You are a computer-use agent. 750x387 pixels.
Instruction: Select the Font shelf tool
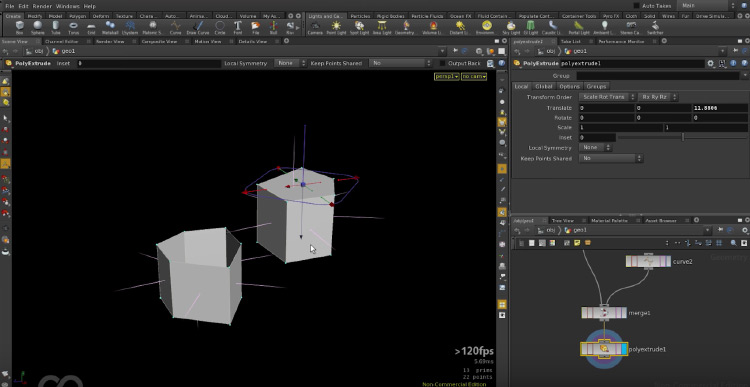238,28
